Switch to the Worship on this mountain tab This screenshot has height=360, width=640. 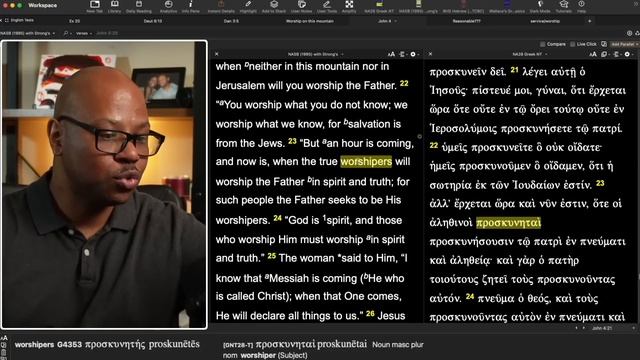pos(310,21)
